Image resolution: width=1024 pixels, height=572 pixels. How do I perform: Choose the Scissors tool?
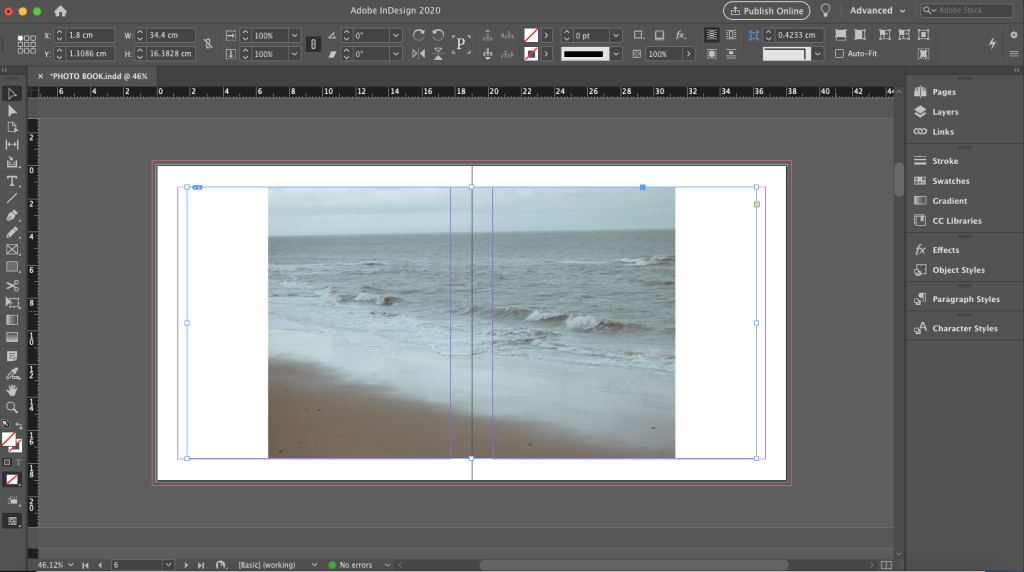tap(12, 285)
